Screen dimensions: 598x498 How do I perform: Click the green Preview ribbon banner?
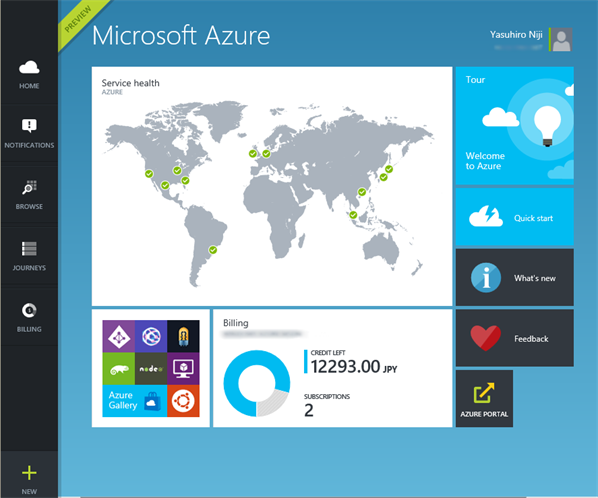pos(79,20)
